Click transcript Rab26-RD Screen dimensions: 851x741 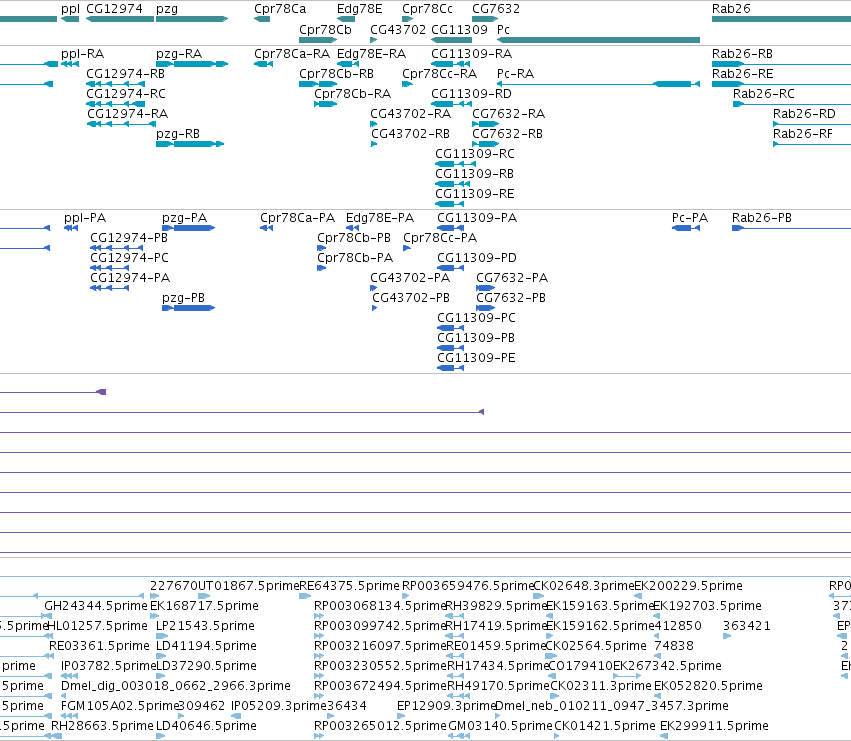tap(804, 114)
